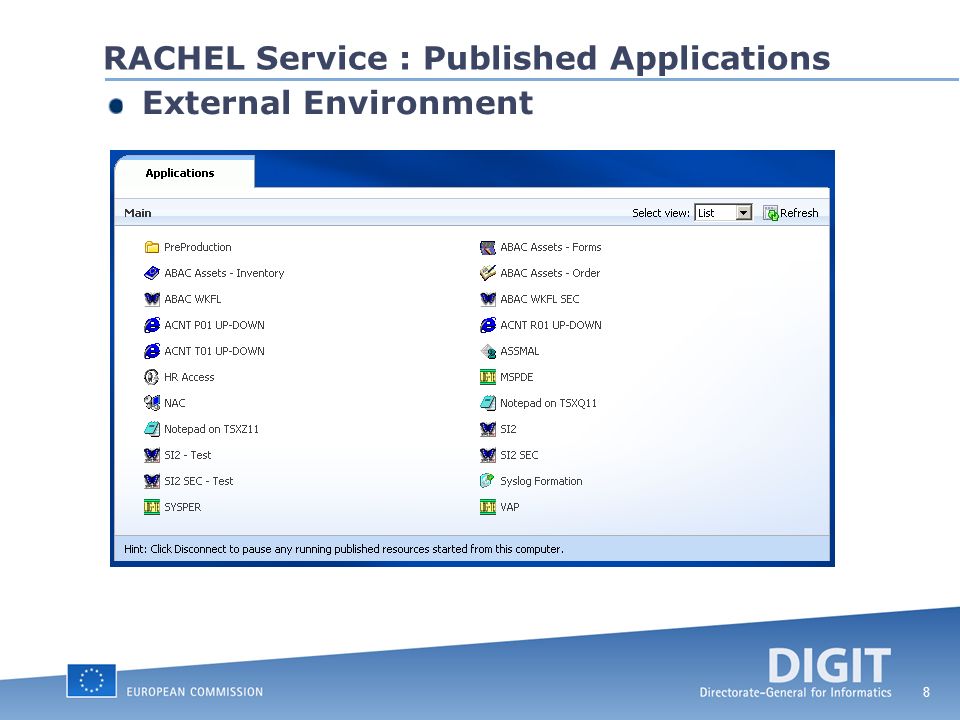This screenshot has height=720, width=960.
Task: Click the ACNT P01 UP-DOWN browser icon
Action: [152, 325]
